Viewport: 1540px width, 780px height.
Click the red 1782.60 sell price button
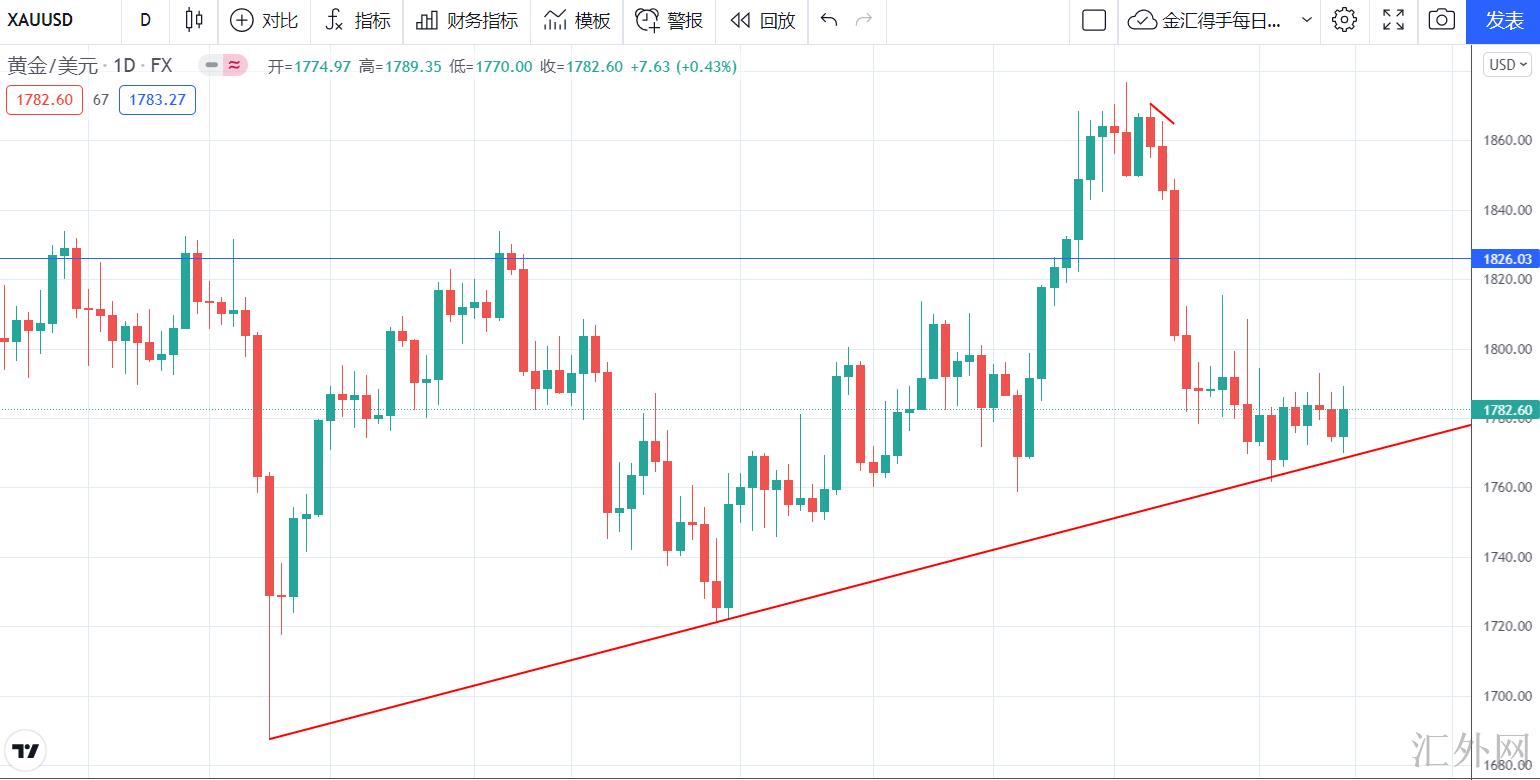(45, 100)
